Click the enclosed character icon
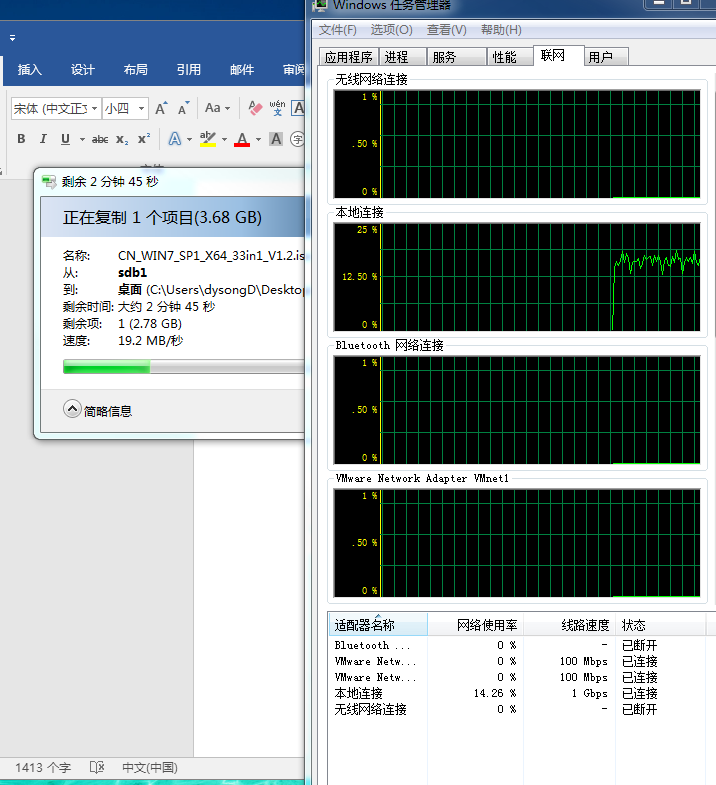The image size is (716, 785). click(297, 139)
